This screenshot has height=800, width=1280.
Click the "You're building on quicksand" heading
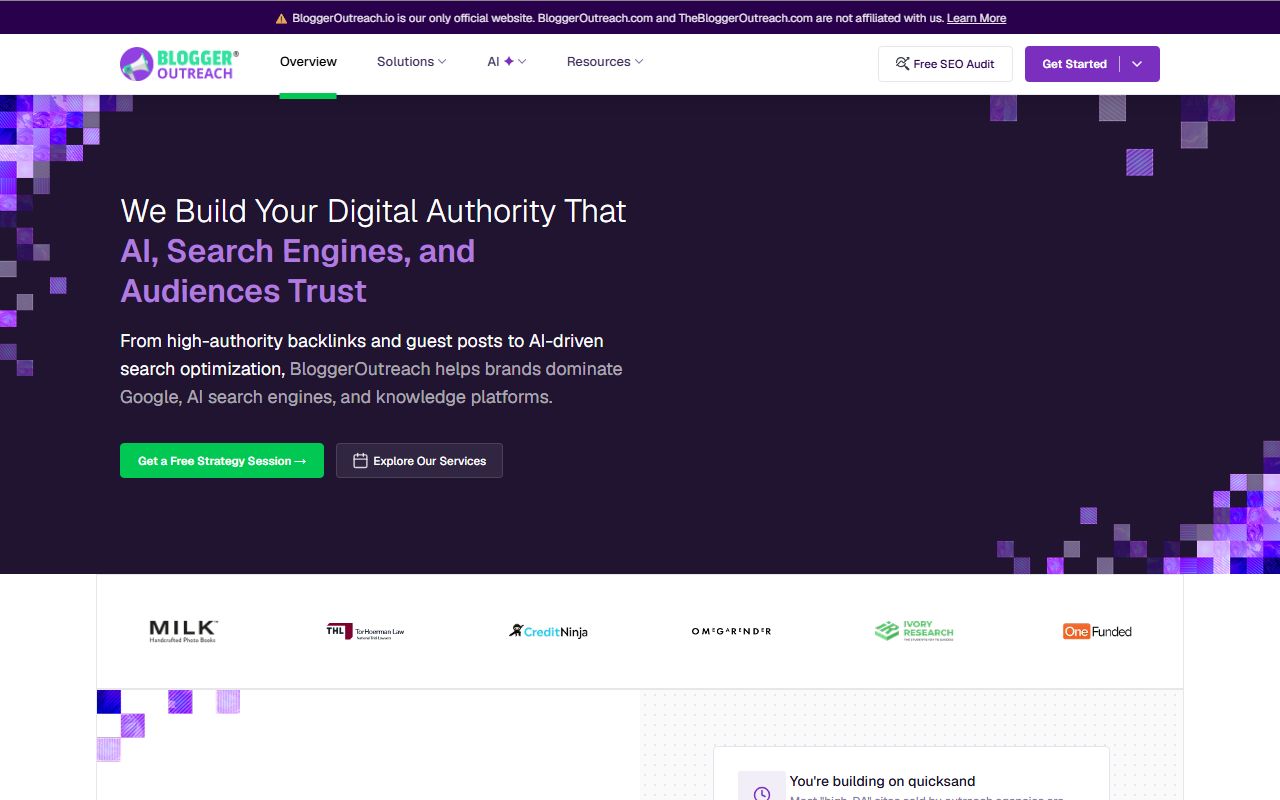882,781
